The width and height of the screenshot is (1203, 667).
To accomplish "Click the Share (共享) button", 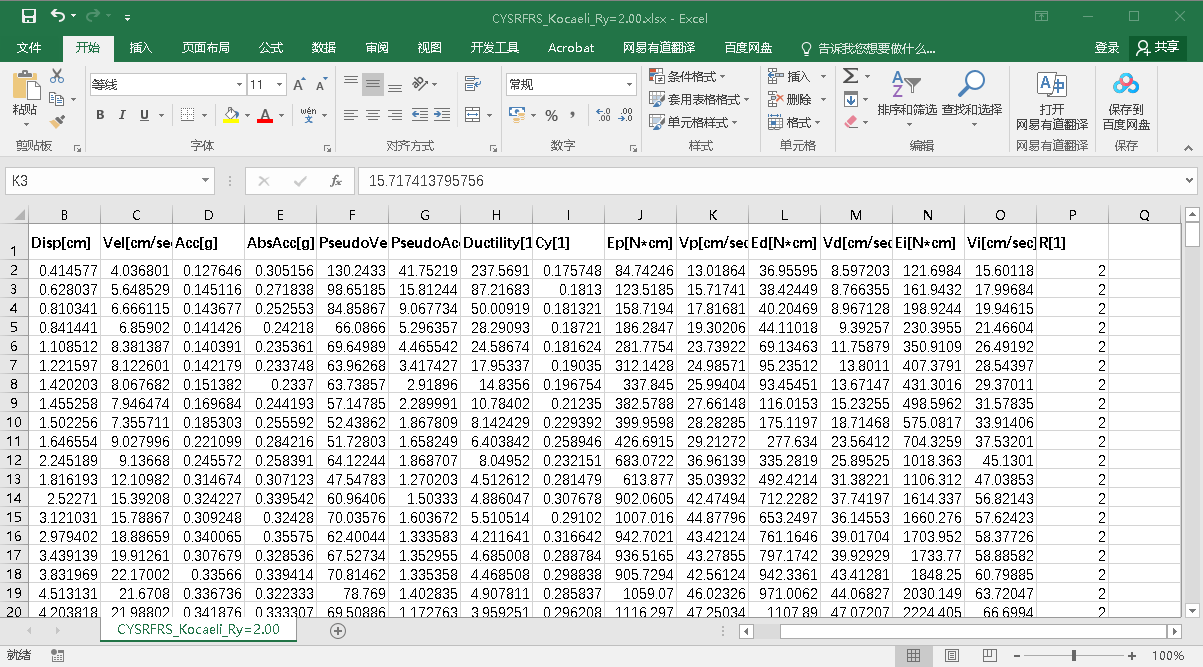I will pos(1157,48).
